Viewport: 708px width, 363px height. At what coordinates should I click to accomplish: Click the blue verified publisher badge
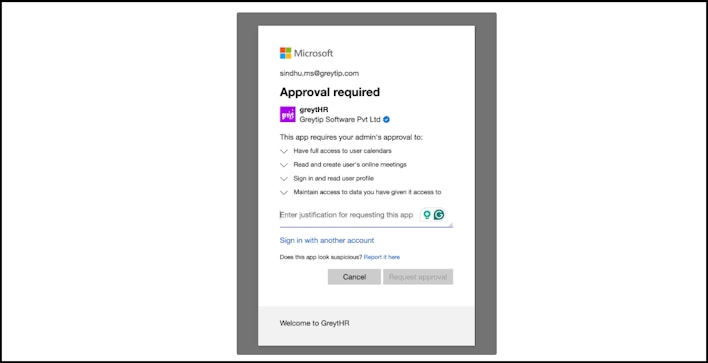[387, 120]
